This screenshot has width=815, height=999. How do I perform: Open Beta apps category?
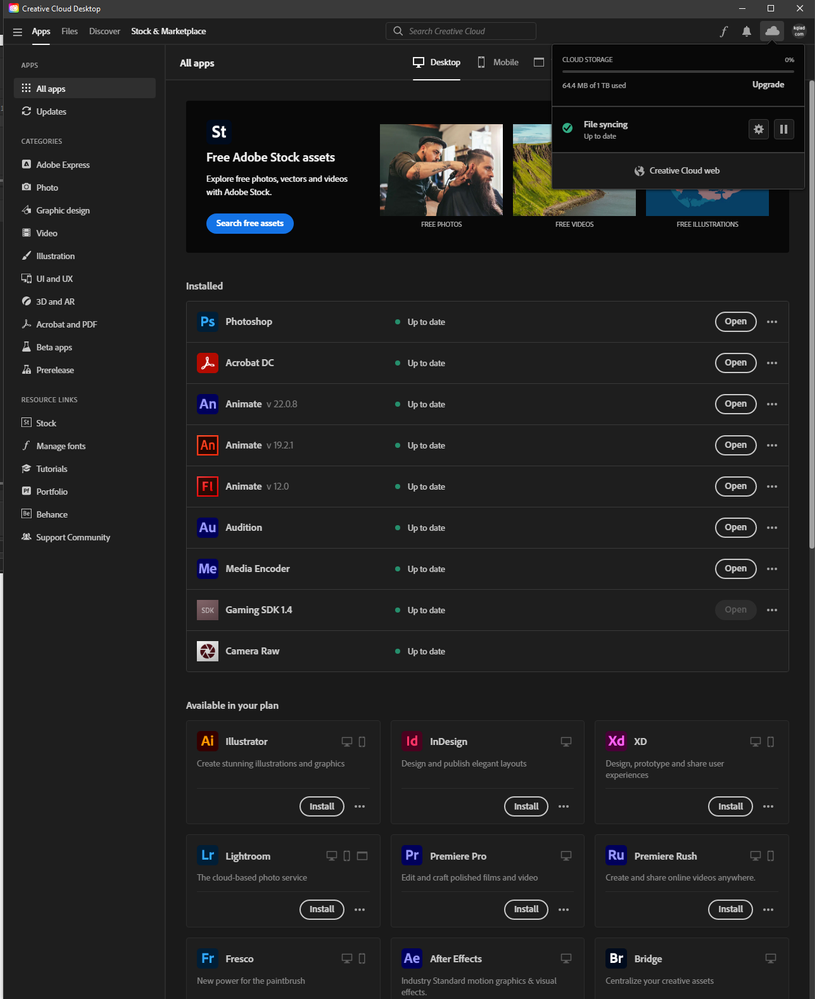pos(84,347)
